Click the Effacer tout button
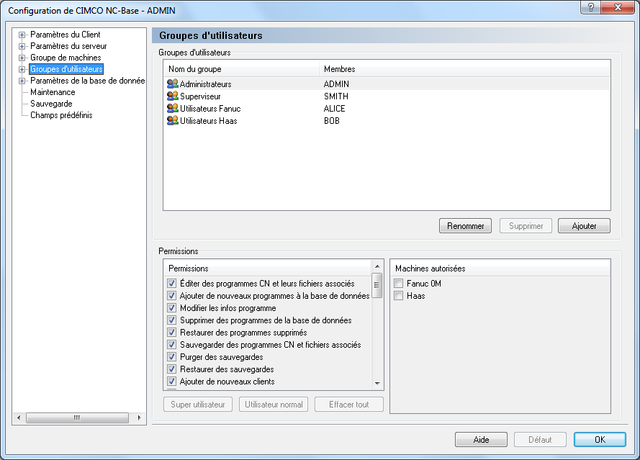The image size is (640, 460). [349, 404]
